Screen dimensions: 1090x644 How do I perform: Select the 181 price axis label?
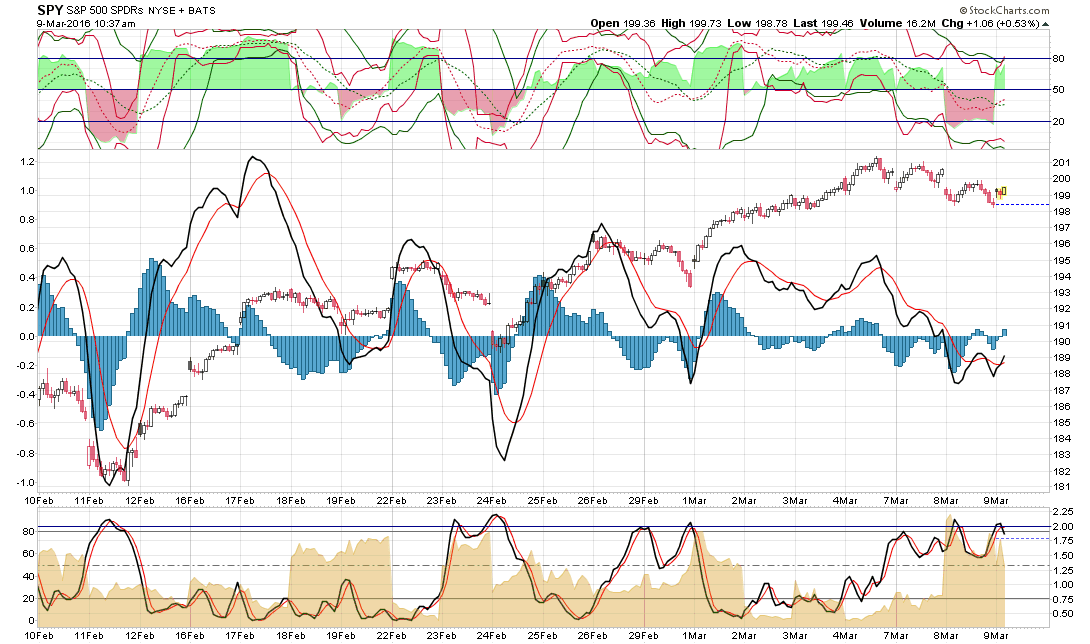pyautogui.click(x=1061, y=488)
